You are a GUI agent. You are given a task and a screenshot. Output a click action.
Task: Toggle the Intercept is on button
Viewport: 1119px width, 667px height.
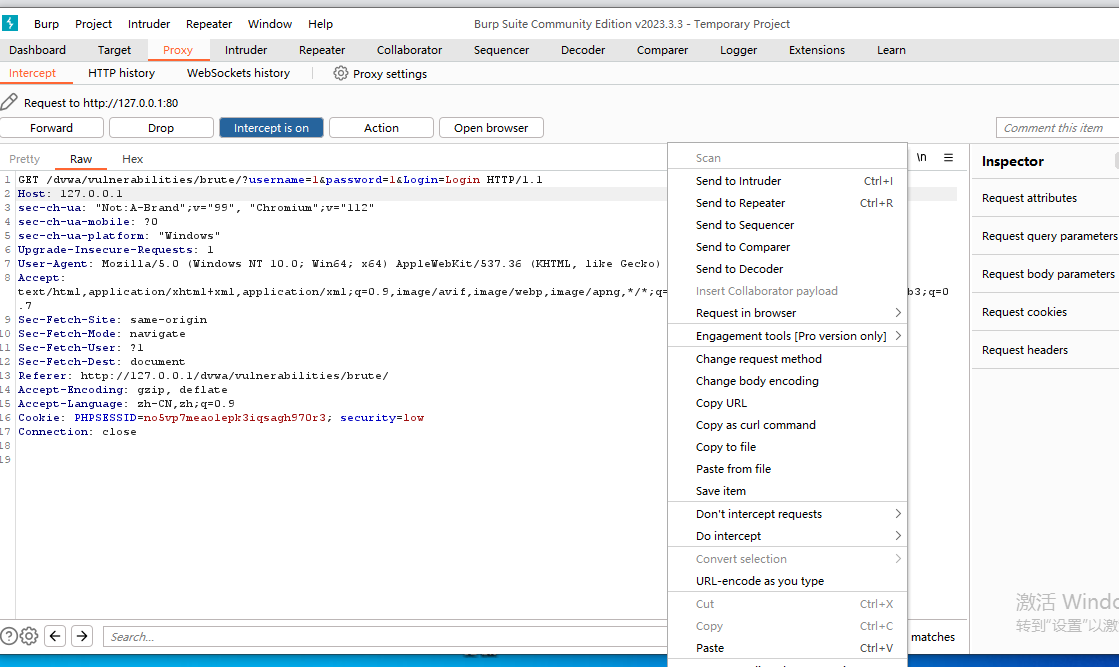(x=271, y=128)
